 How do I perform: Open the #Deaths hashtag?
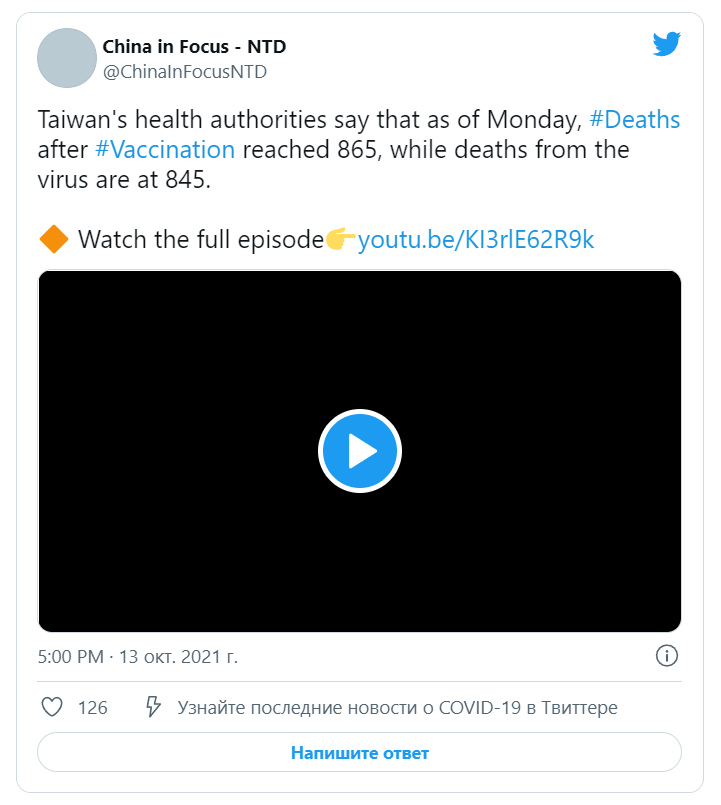(634, 120)
